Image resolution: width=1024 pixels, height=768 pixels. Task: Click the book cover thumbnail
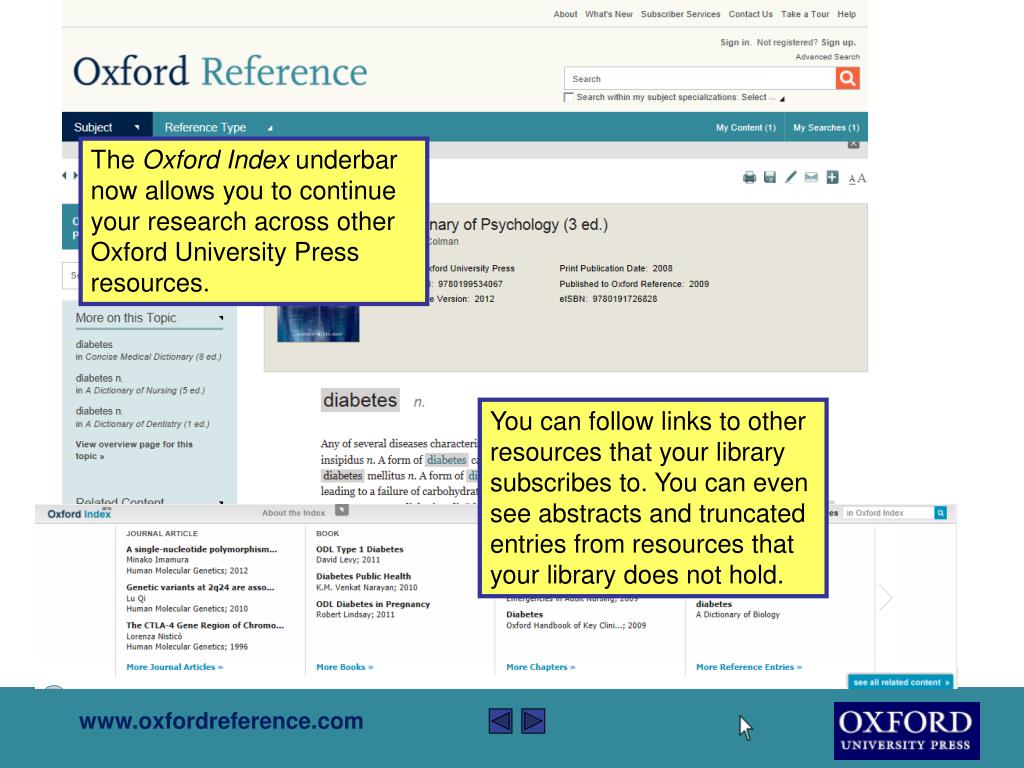[x=318, y=323]
